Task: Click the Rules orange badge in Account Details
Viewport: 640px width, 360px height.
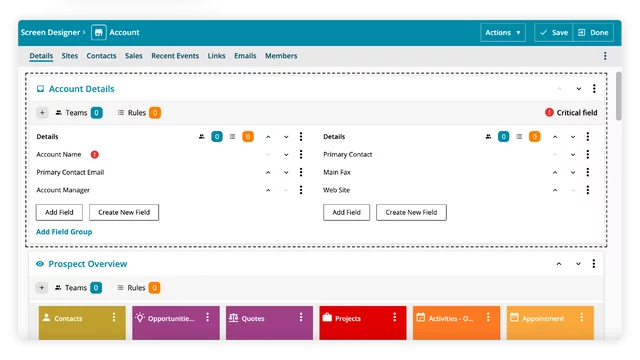Action: [x=155, y=113]
